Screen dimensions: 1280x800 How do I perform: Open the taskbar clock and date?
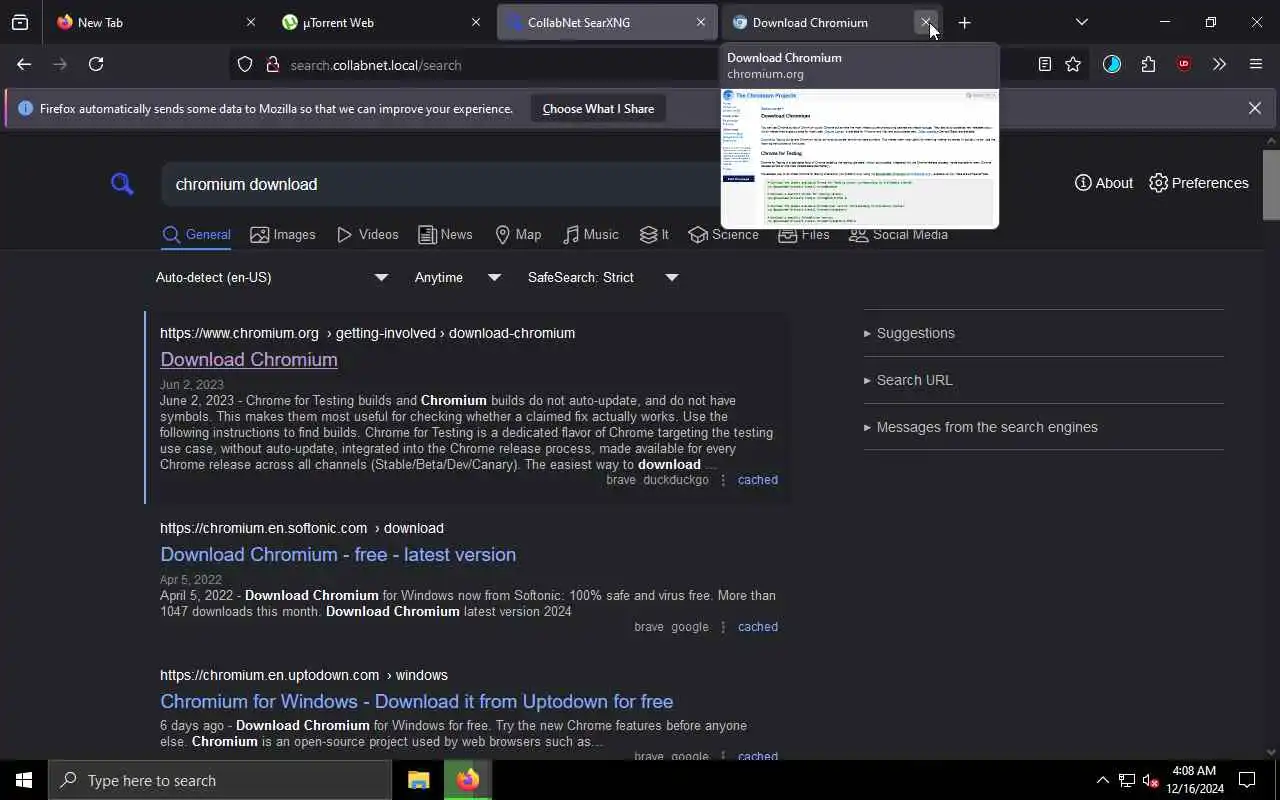[1194, 780]
